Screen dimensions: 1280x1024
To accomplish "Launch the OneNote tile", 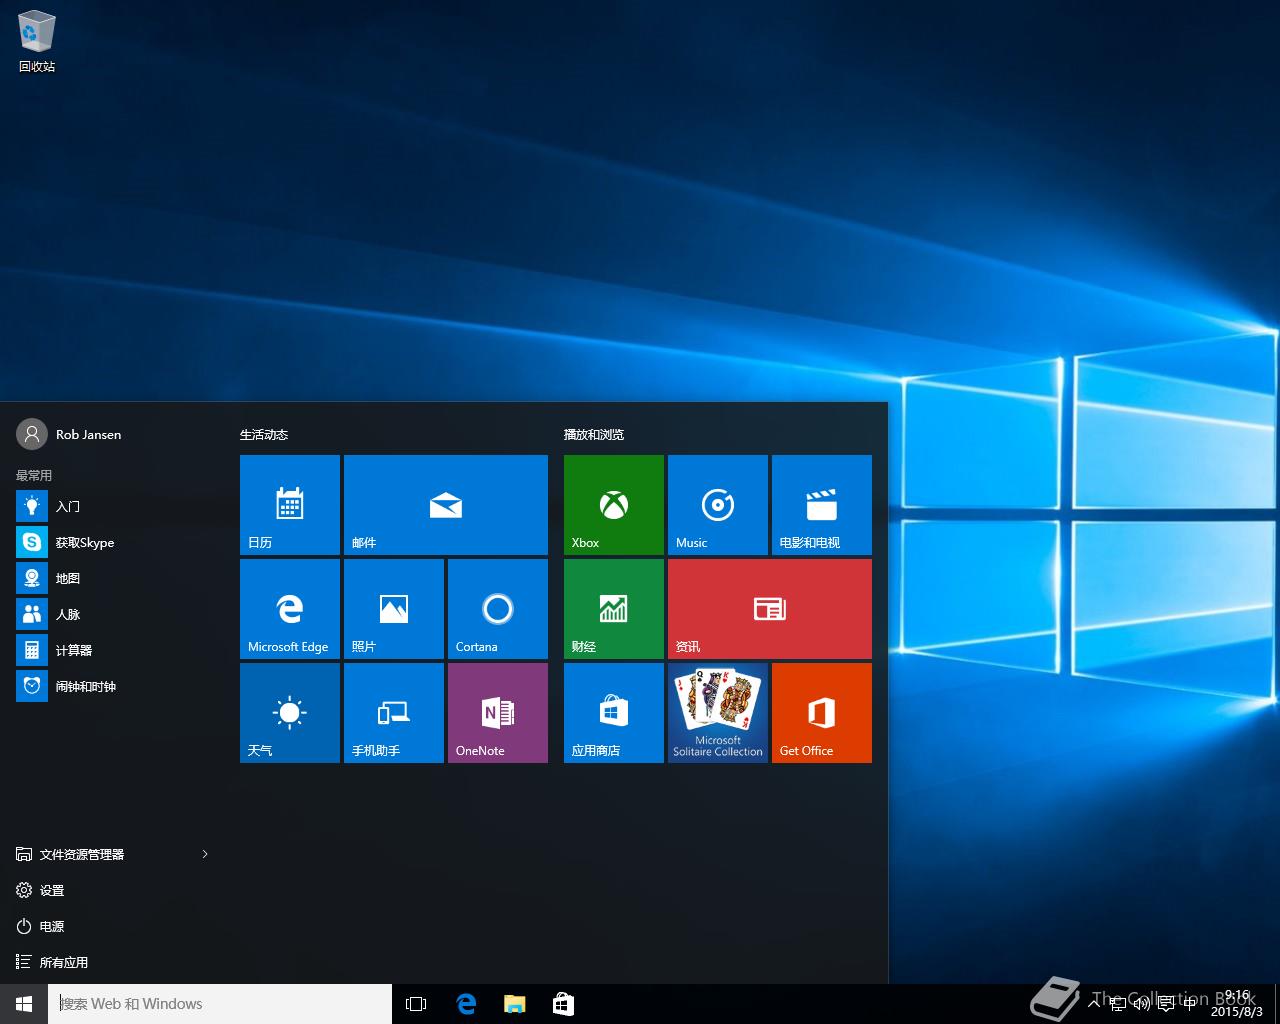I will (x=498, y=713).
